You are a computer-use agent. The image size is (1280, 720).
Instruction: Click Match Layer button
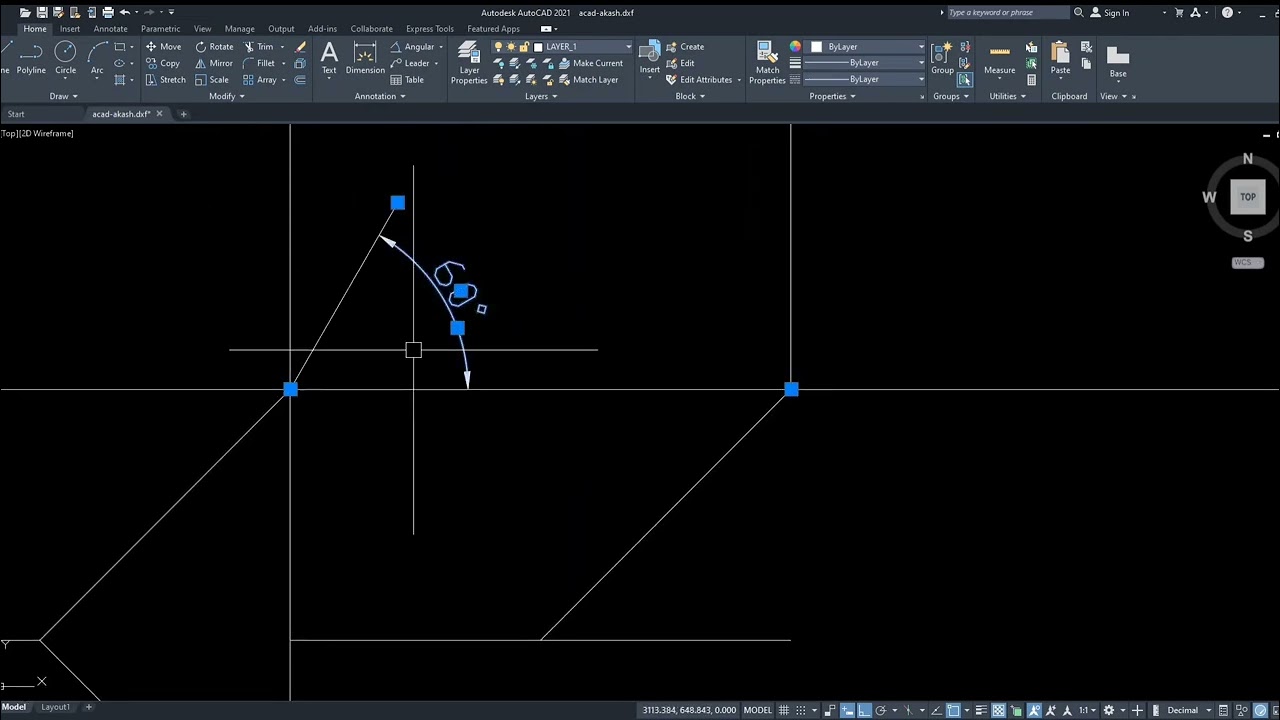[x=588, y=80]
